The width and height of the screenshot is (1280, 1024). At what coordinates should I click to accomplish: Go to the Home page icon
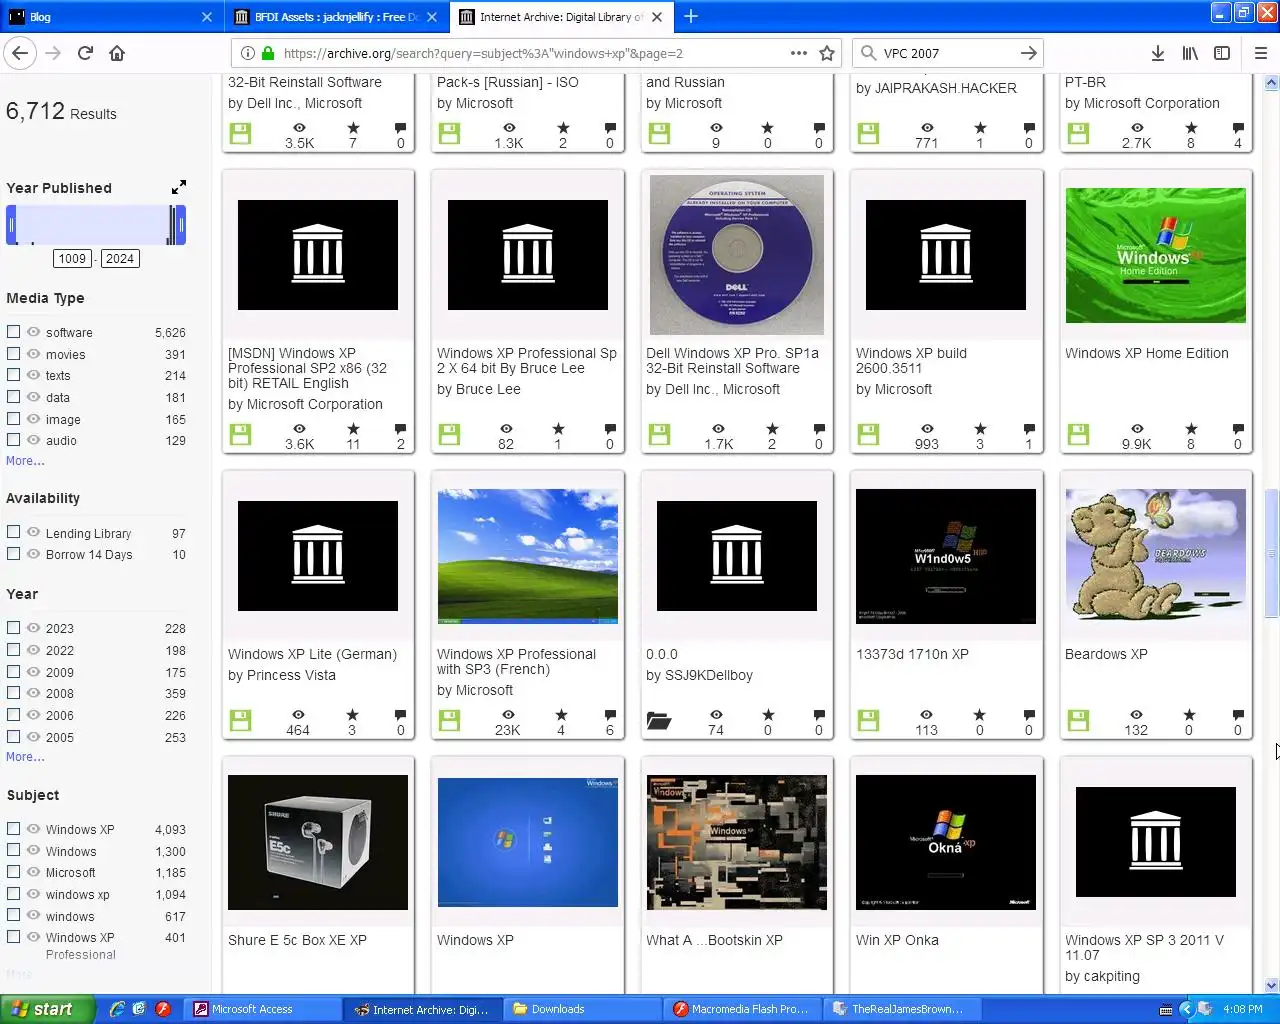117,53
